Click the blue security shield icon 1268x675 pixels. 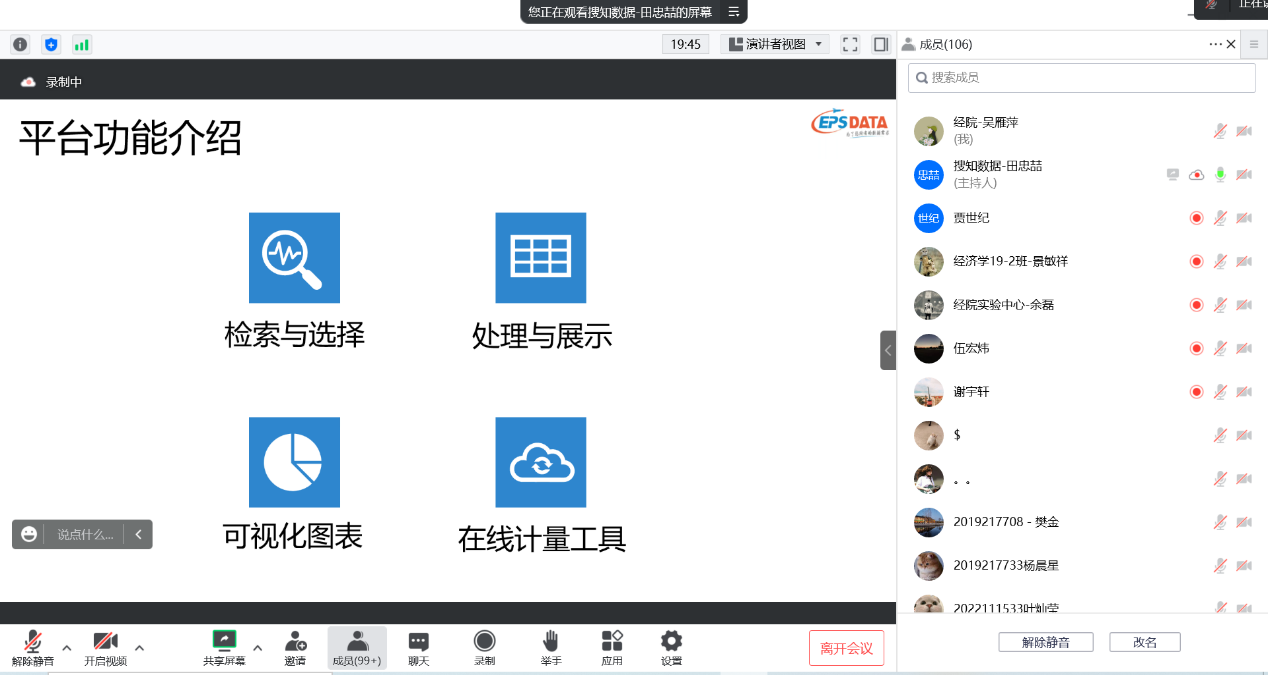coord(51,44)
